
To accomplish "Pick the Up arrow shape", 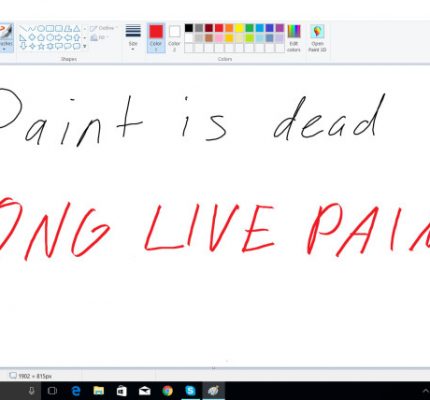I will click(x=77, y=37).
